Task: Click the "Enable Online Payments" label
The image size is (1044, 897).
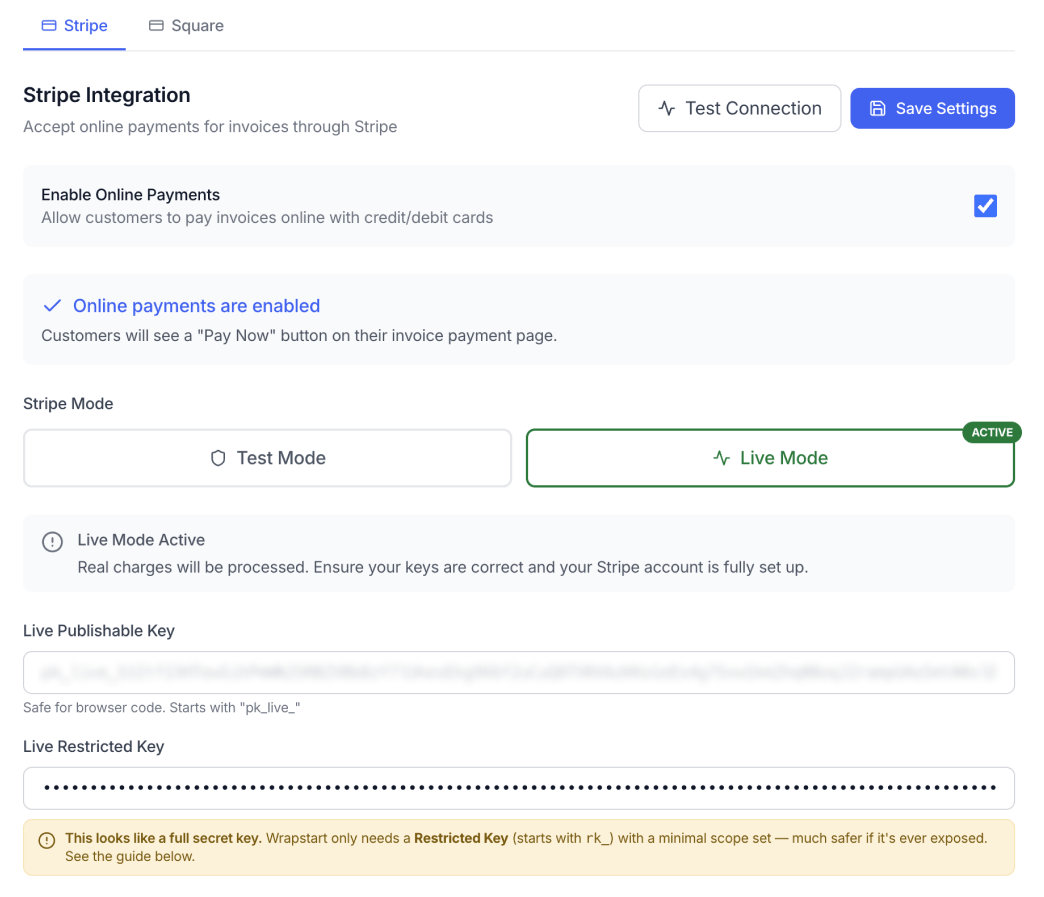Action: coord(130,194)
